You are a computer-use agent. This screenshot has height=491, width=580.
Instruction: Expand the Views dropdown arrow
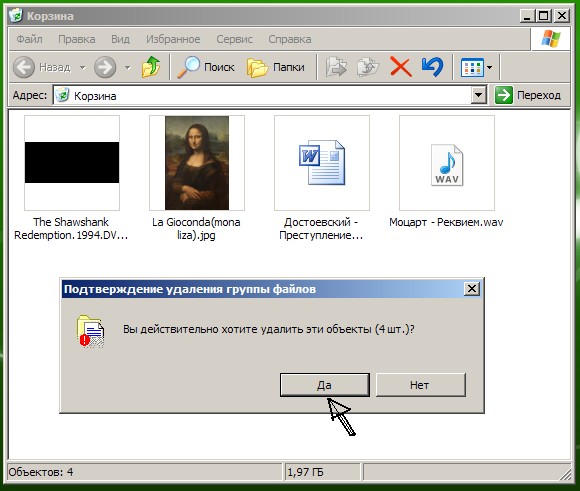tap(489, 68)
